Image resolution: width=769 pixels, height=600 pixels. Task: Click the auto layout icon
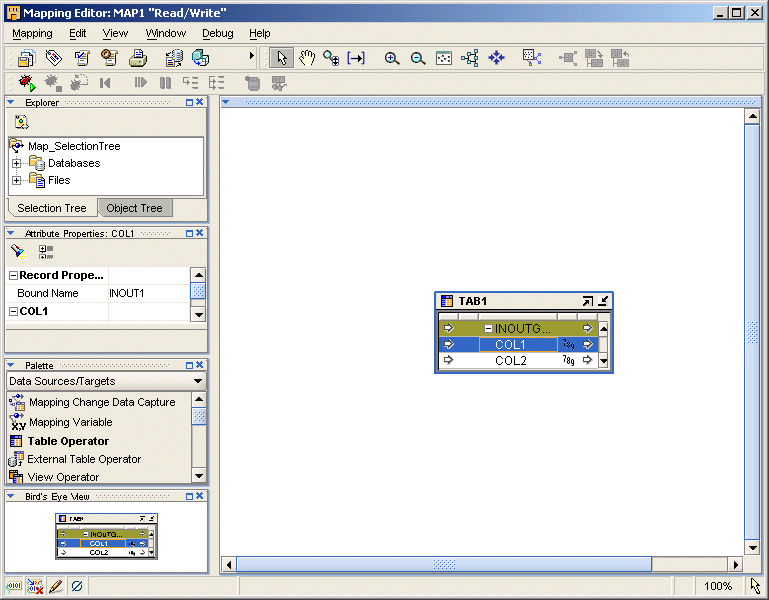pos(470,58)
